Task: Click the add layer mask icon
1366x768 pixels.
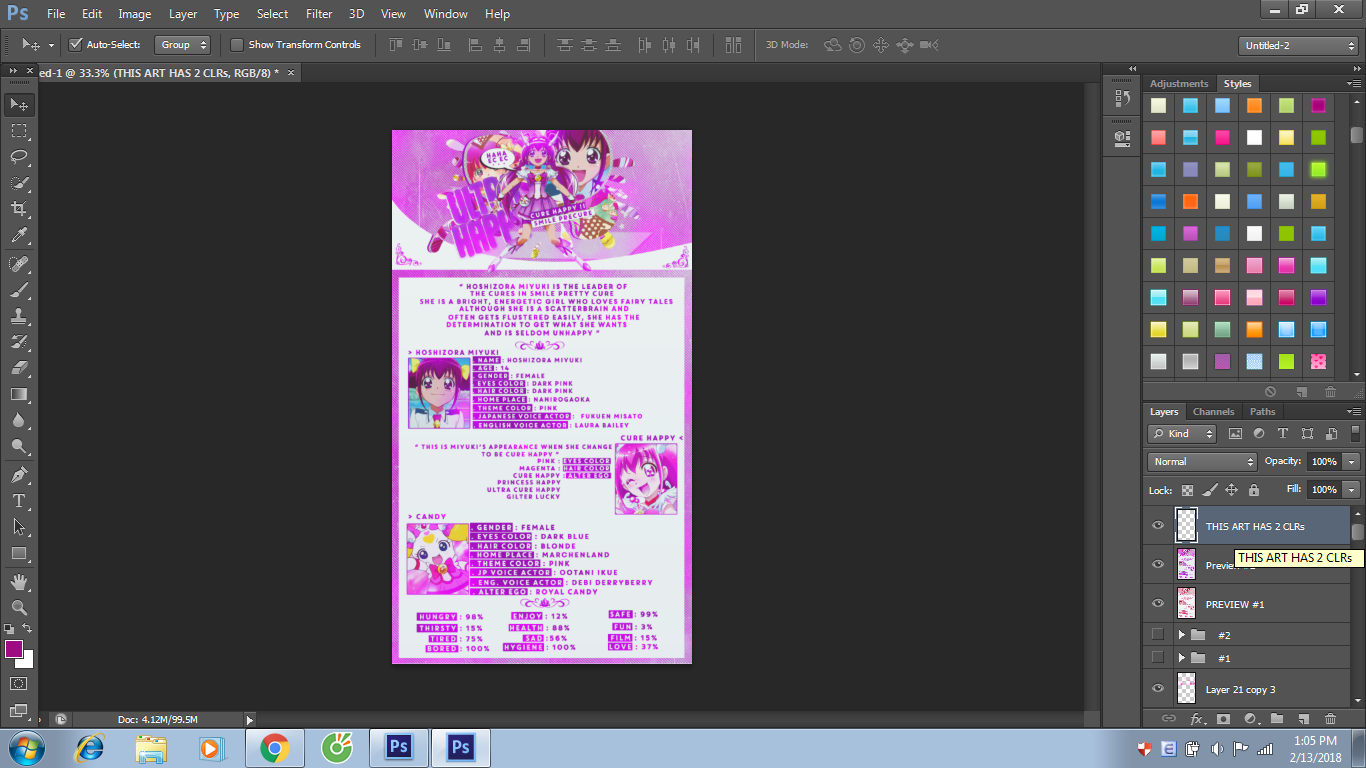Action: (1223, 719)
